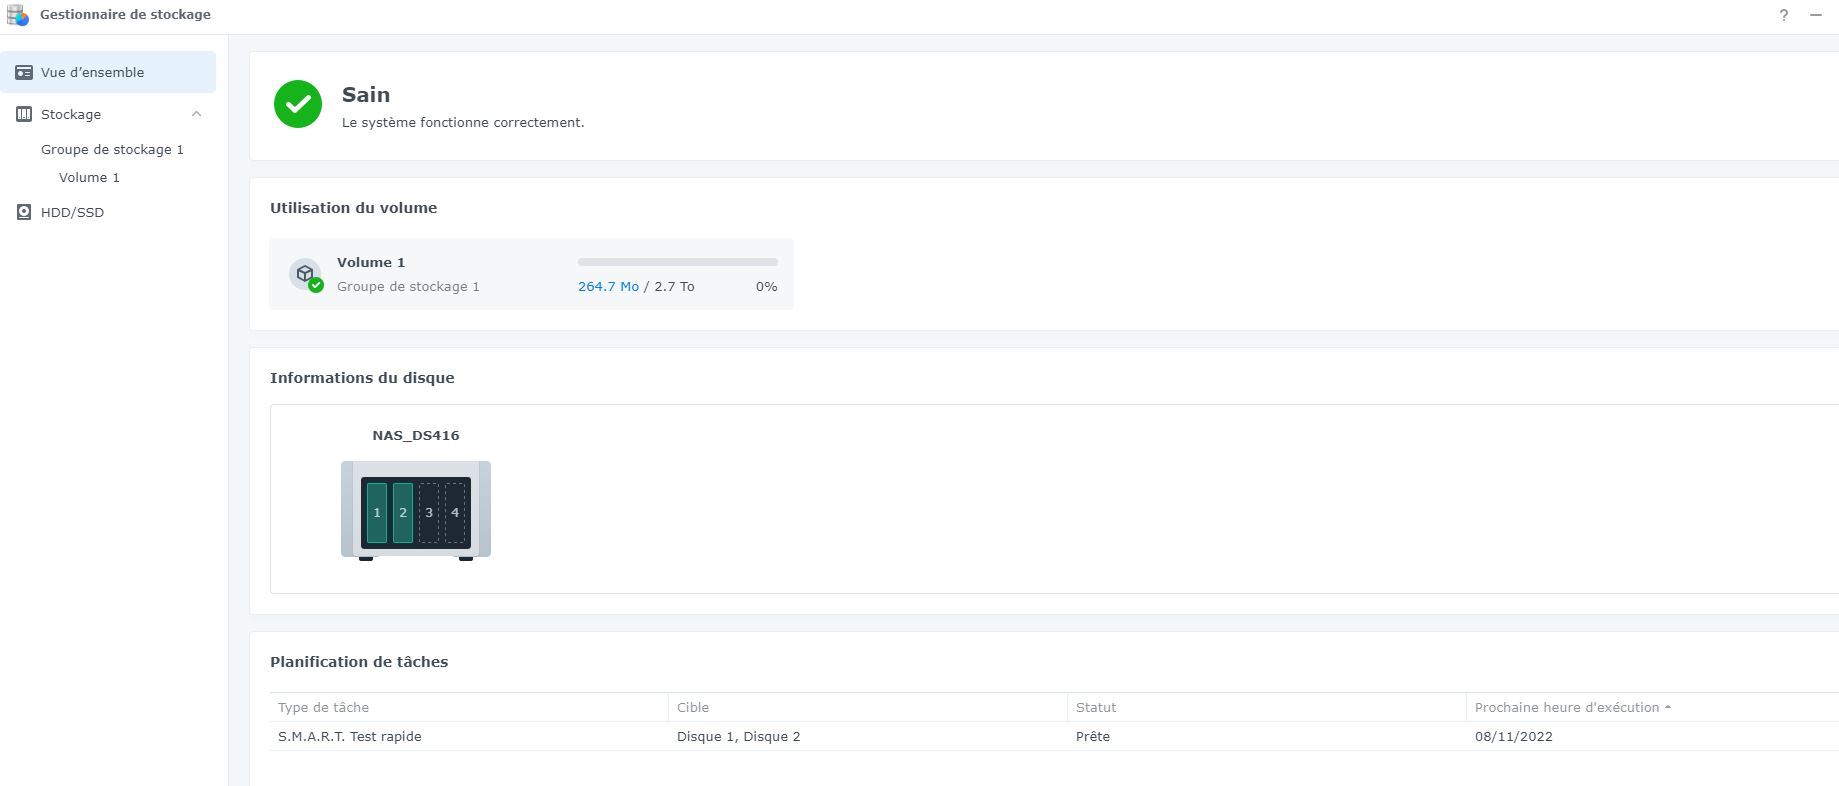This screenshot has height=786, width=1839.
Task: Click the HDD/SSD disk icon
Action: click(24, 212)
